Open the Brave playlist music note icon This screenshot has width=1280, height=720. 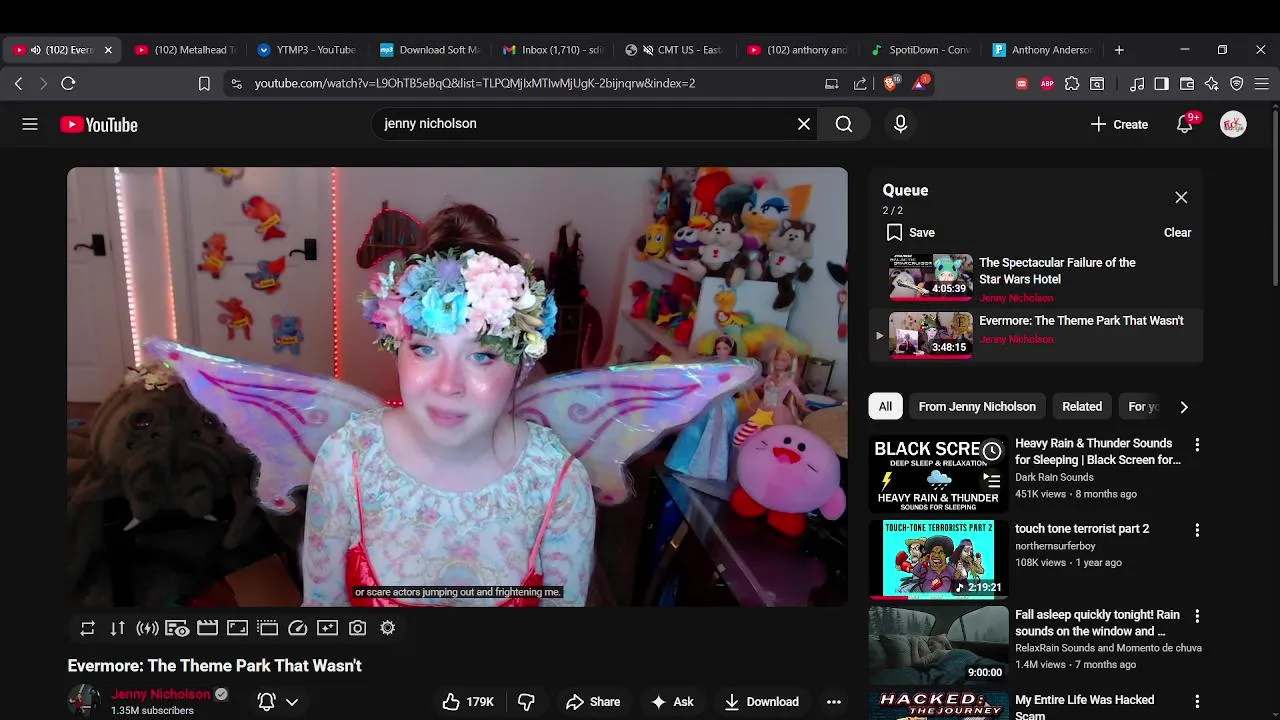coord(1137,84)
